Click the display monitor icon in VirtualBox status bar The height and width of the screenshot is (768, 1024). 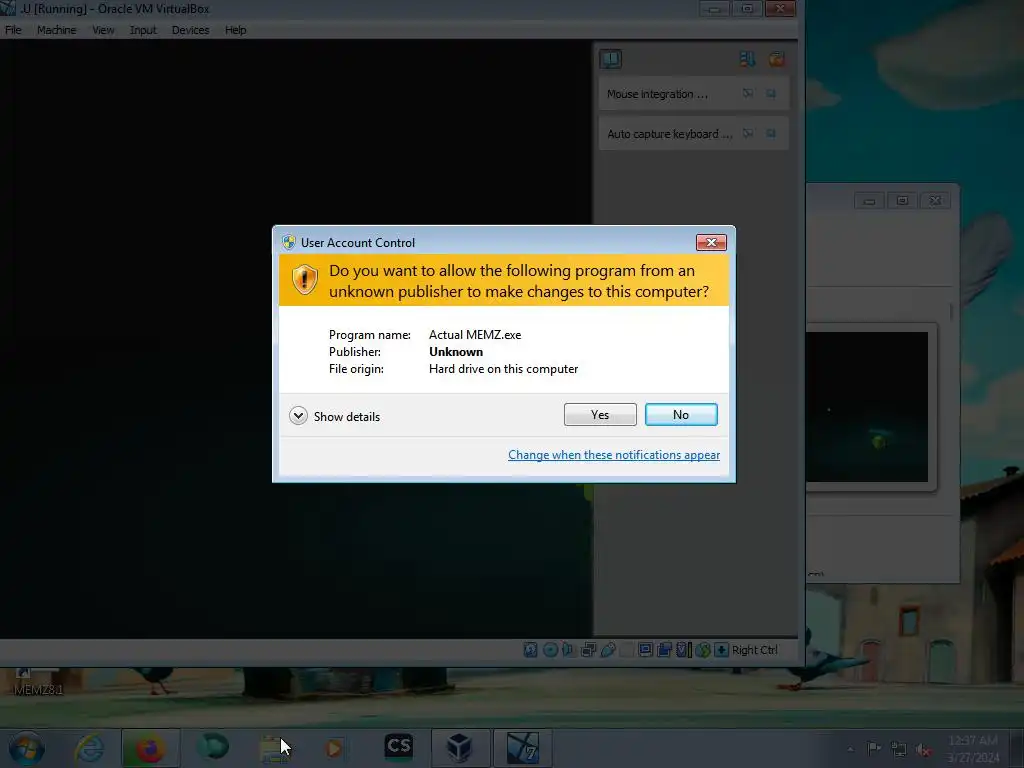point(645,650)
